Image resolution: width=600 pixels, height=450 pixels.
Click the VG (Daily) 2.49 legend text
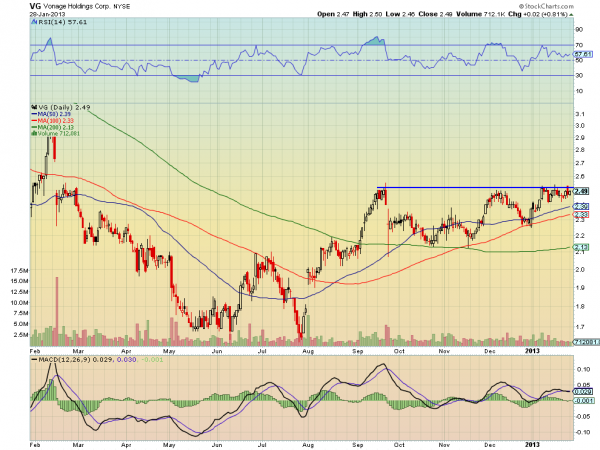[64, 108]
